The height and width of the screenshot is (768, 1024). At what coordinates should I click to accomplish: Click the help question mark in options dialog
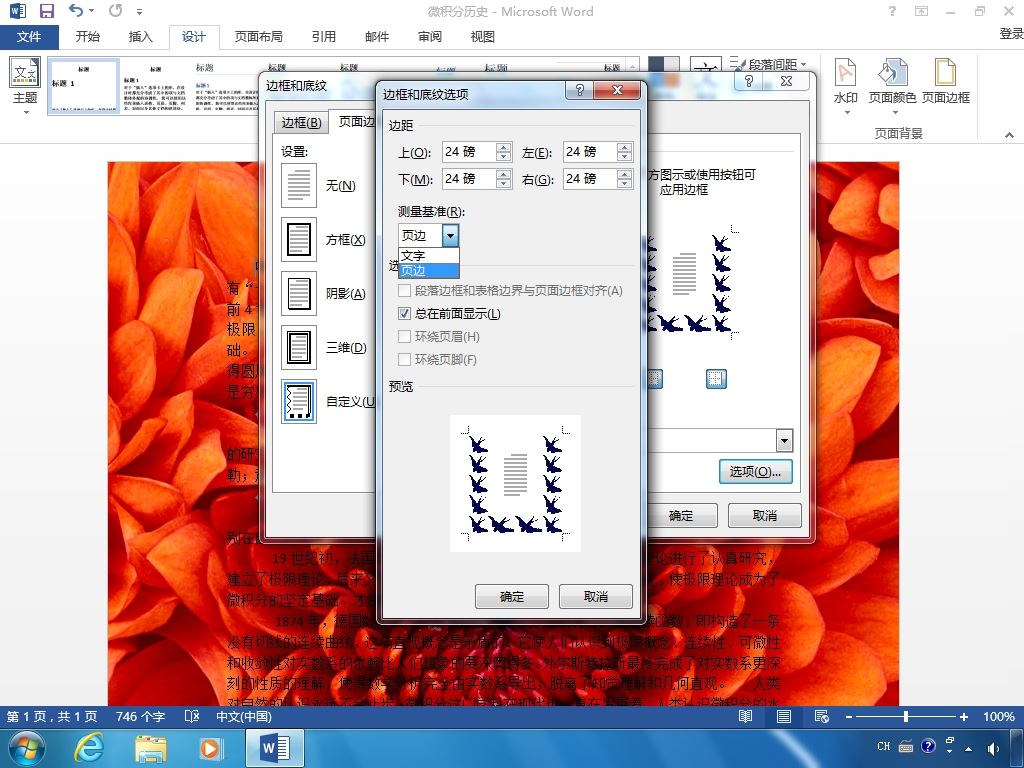[579, 90]
